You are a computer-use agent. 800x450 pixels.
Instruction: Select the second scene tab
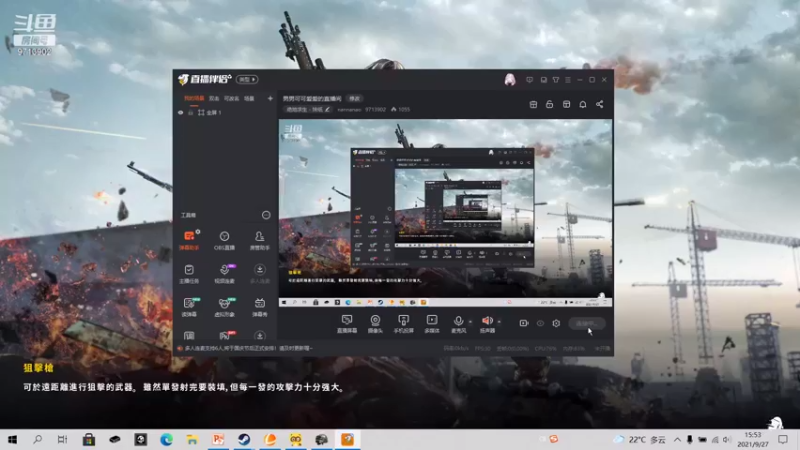[x=214, y=98]
